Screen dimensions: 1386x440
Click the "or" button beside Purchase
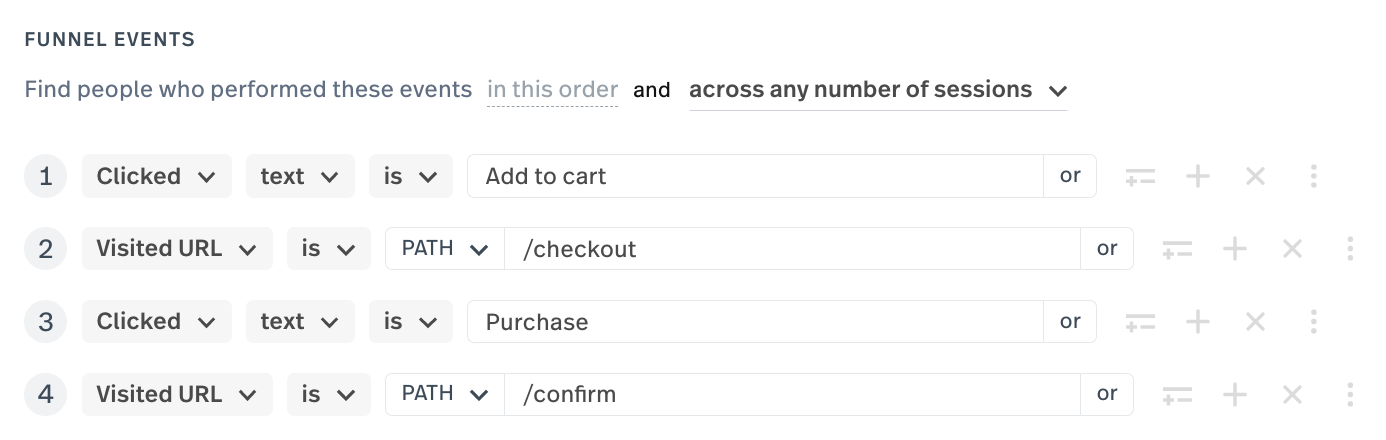[x=1070, y=322]
